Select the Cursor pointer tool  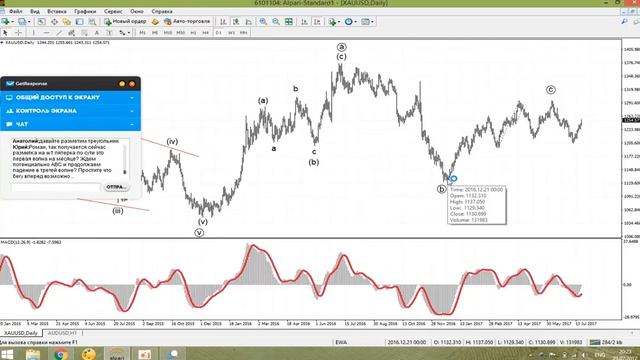pos(5,33)
